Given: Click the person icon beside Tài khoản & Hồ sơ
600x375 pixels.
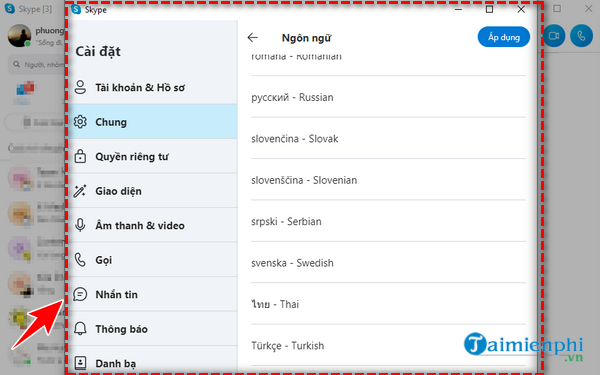Looking at the screenshot, I should coord(80,87).
